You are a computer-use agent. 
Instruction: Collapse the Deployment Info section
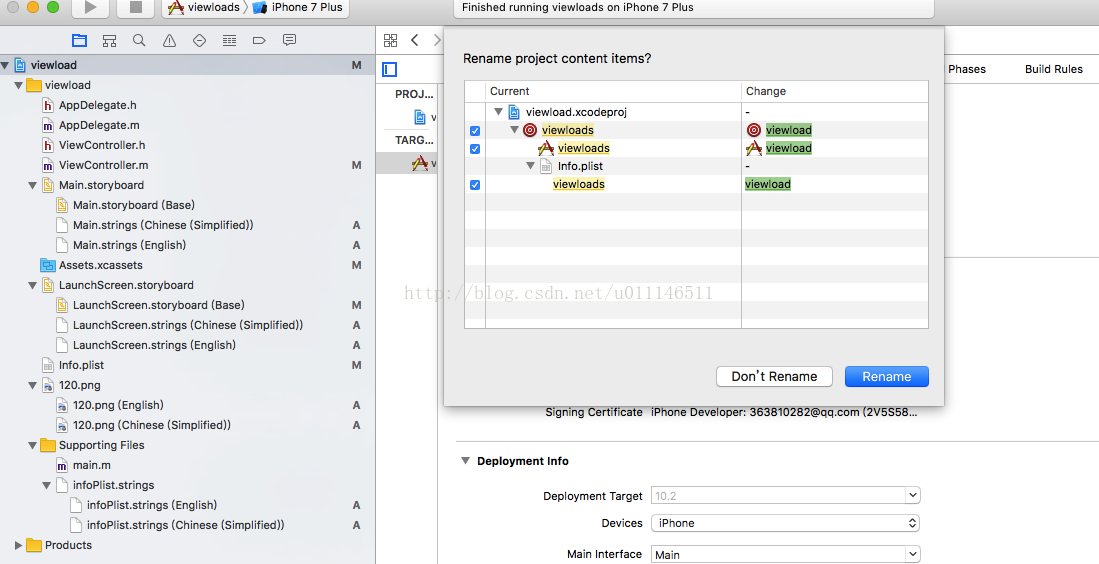(465, 461)
